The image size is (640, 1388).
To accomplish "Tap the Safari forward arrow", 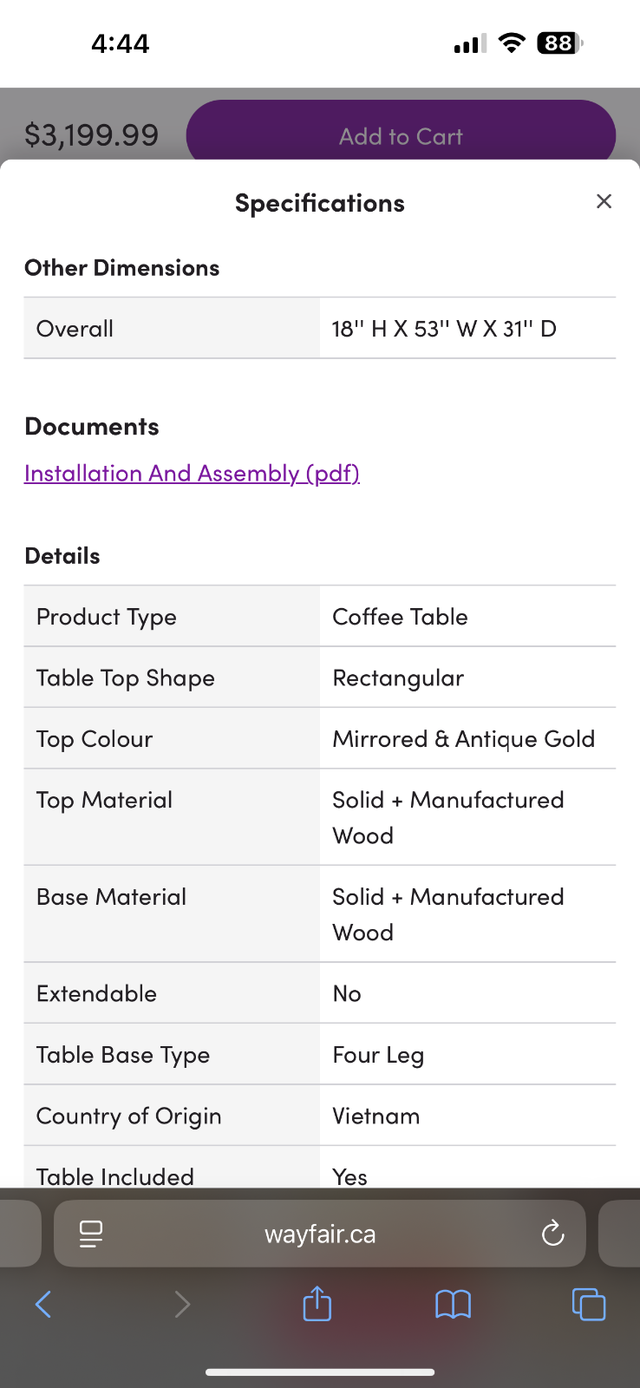I will 182,1304.
